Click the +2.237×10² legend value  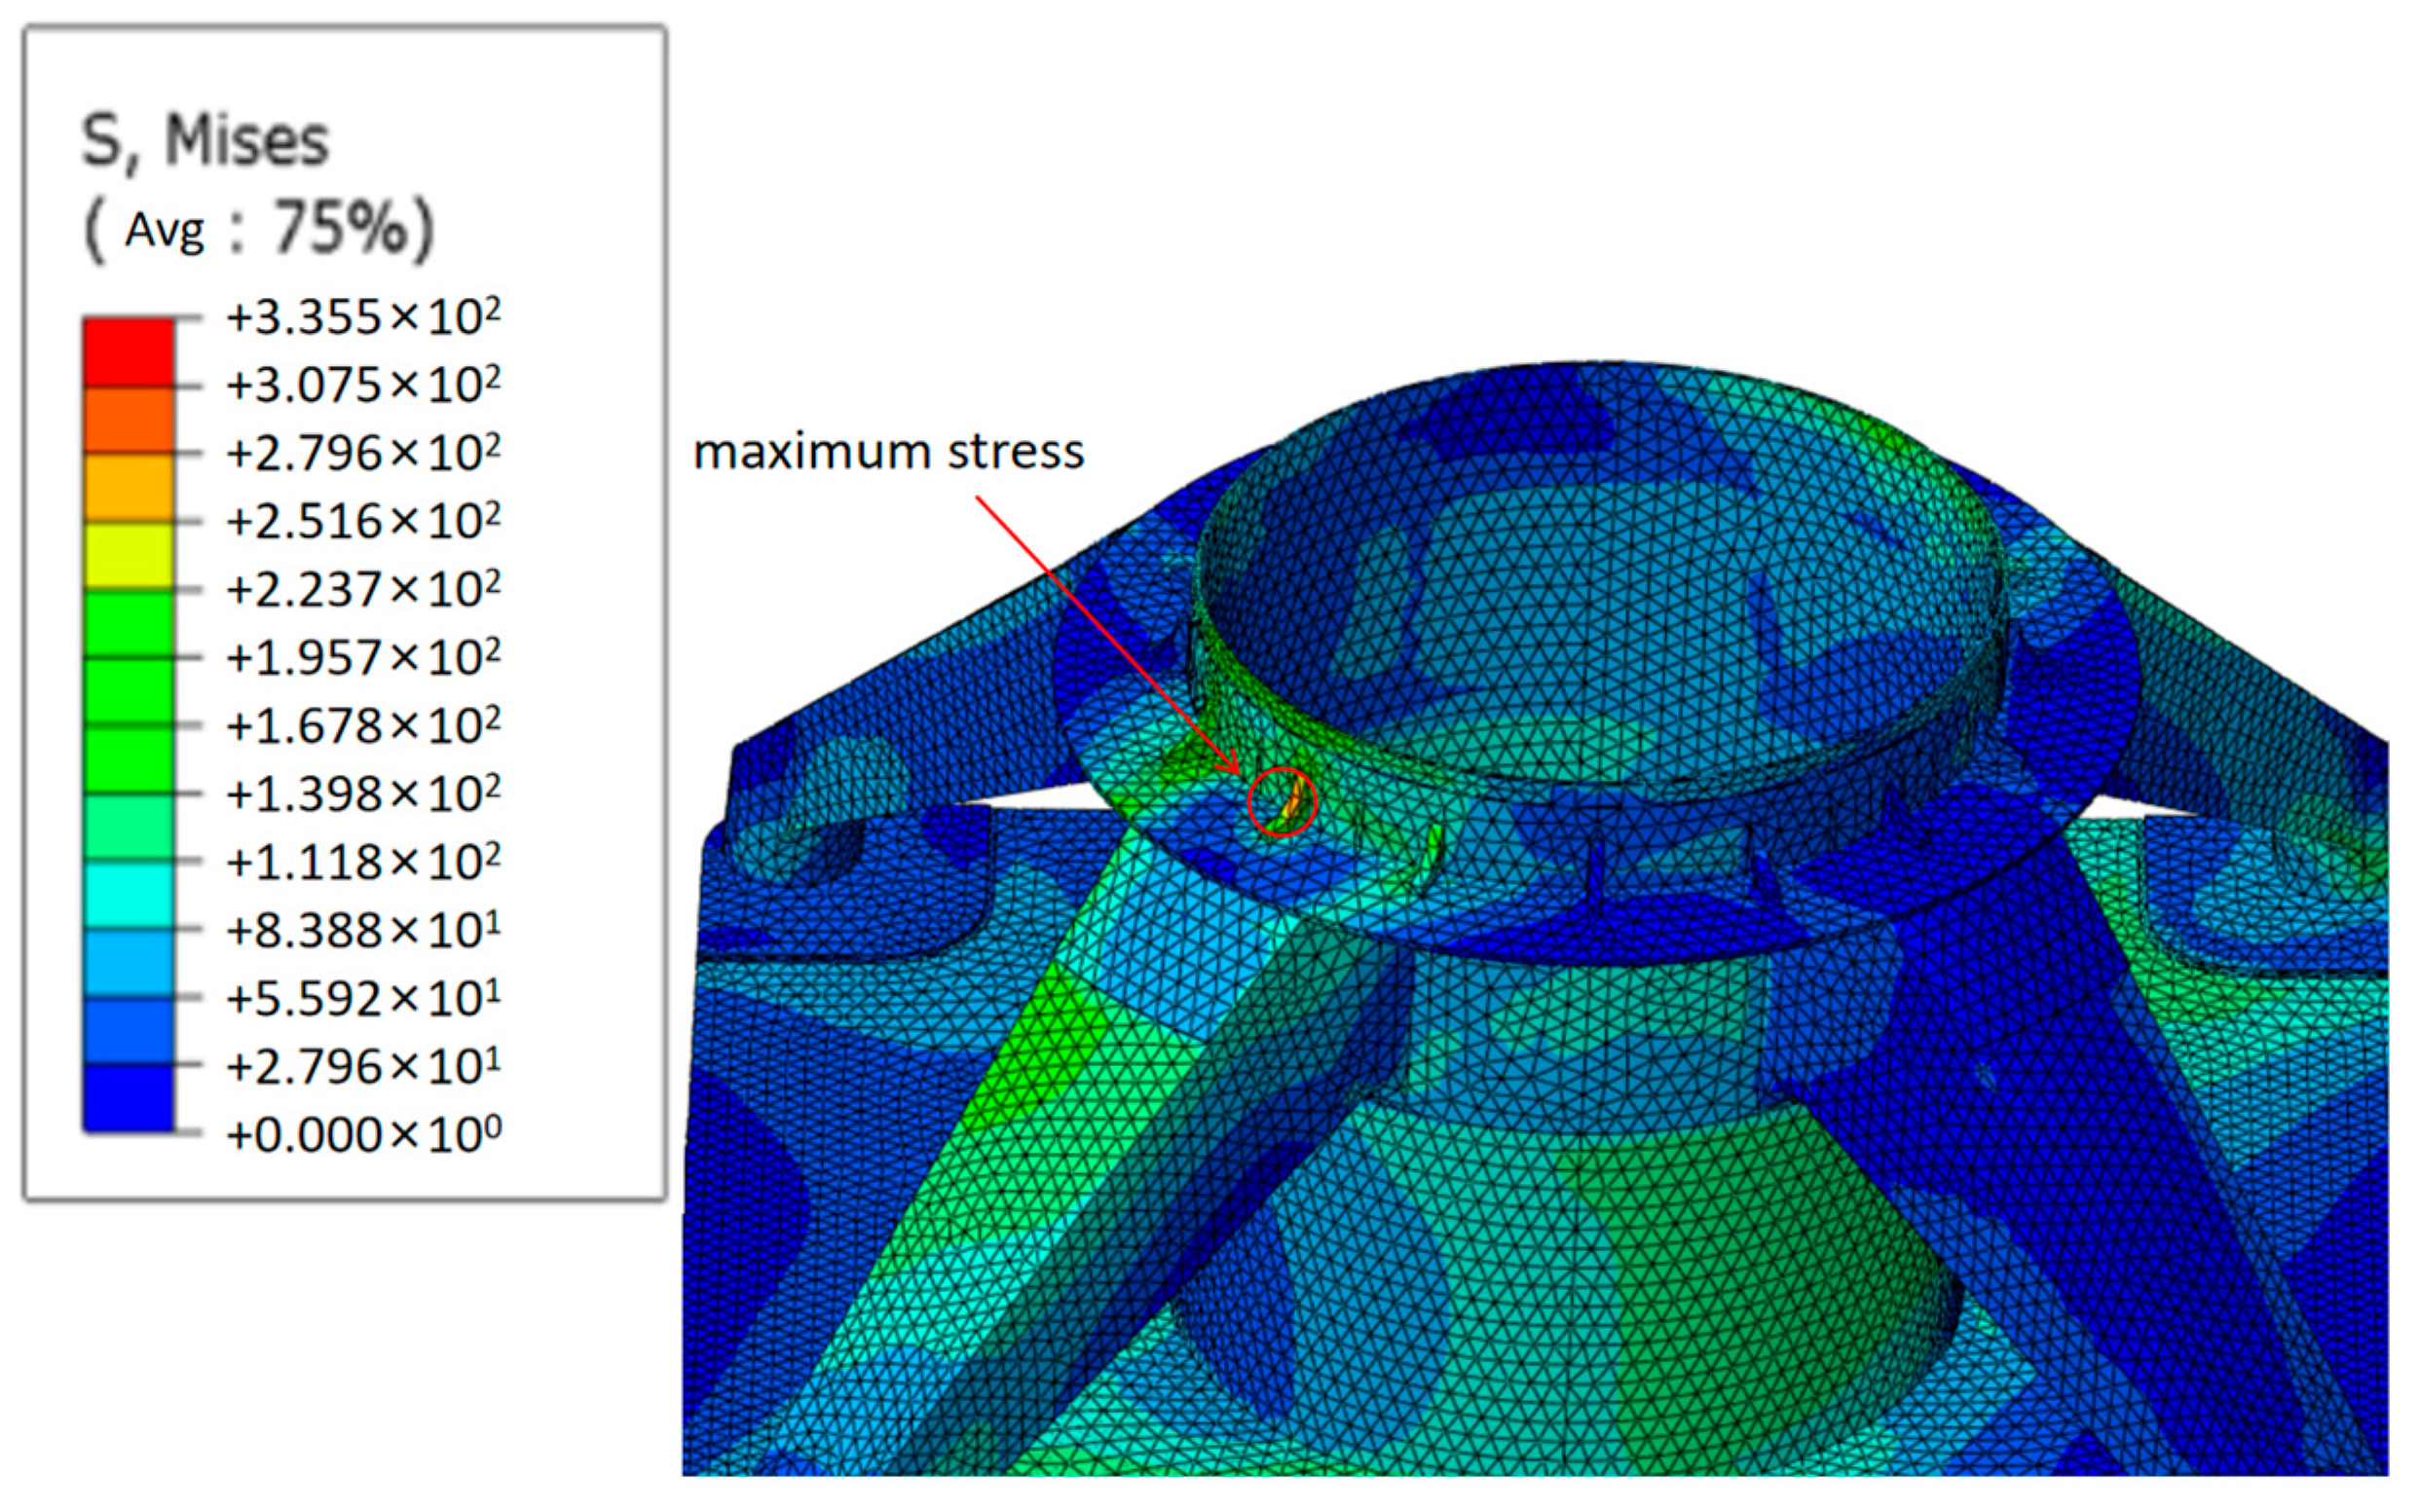[363, 589]
